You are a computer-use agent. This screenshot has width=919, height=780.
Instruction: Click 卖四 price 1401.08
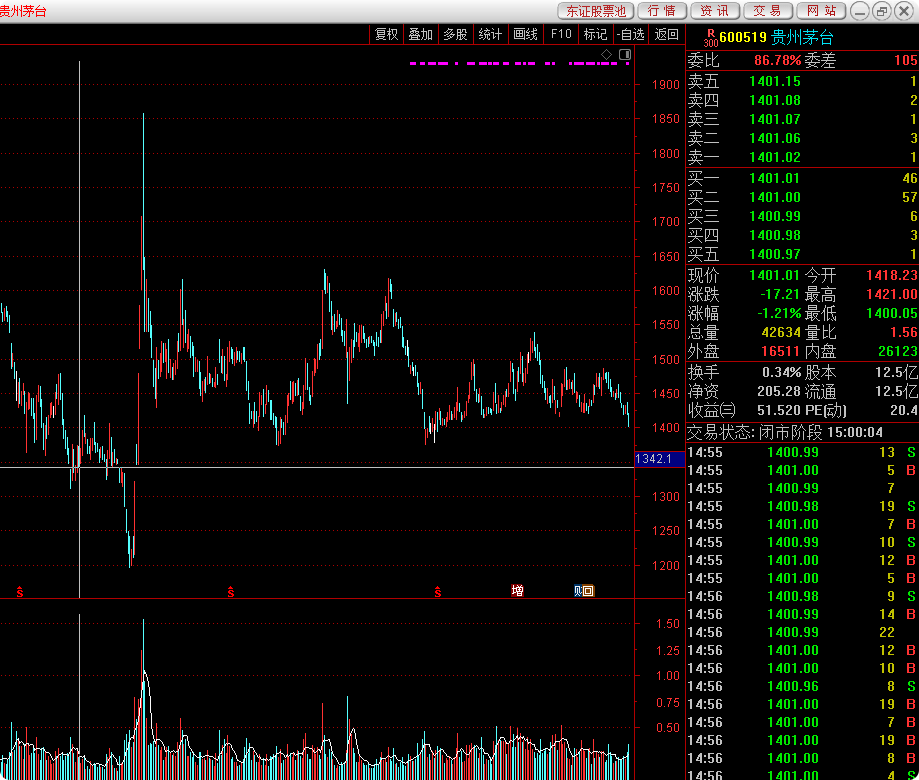(x=774, y=100)
